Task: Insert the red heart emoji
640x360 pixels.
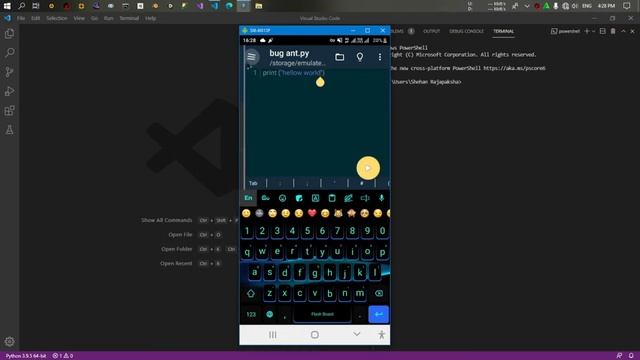Action: coord(312,213)
